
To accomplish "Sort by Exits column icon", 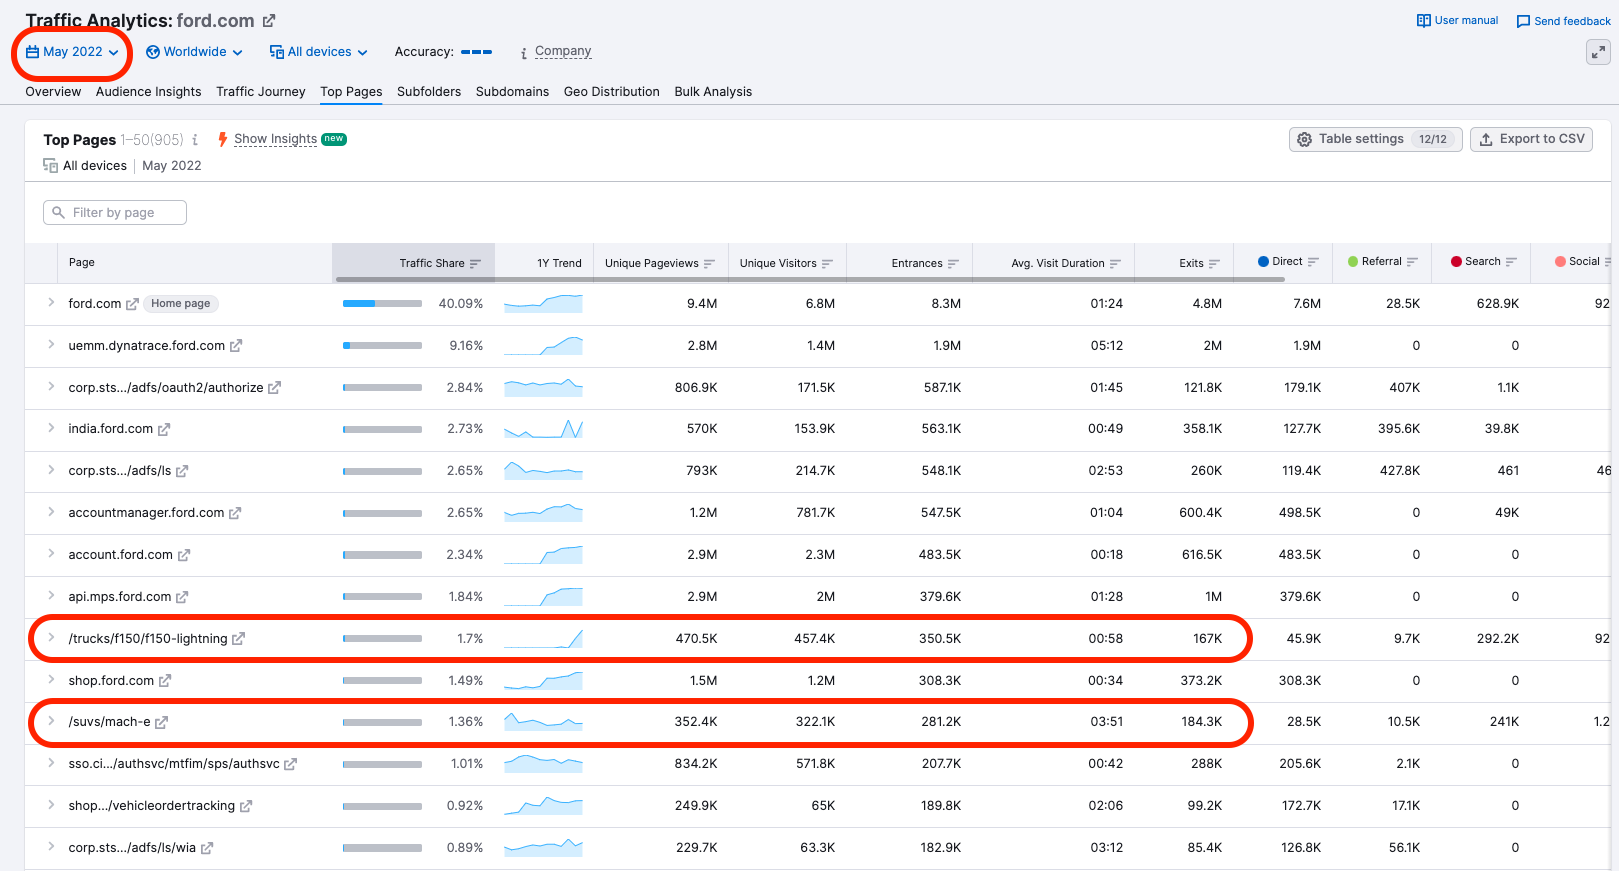I will coord(1214,264).
